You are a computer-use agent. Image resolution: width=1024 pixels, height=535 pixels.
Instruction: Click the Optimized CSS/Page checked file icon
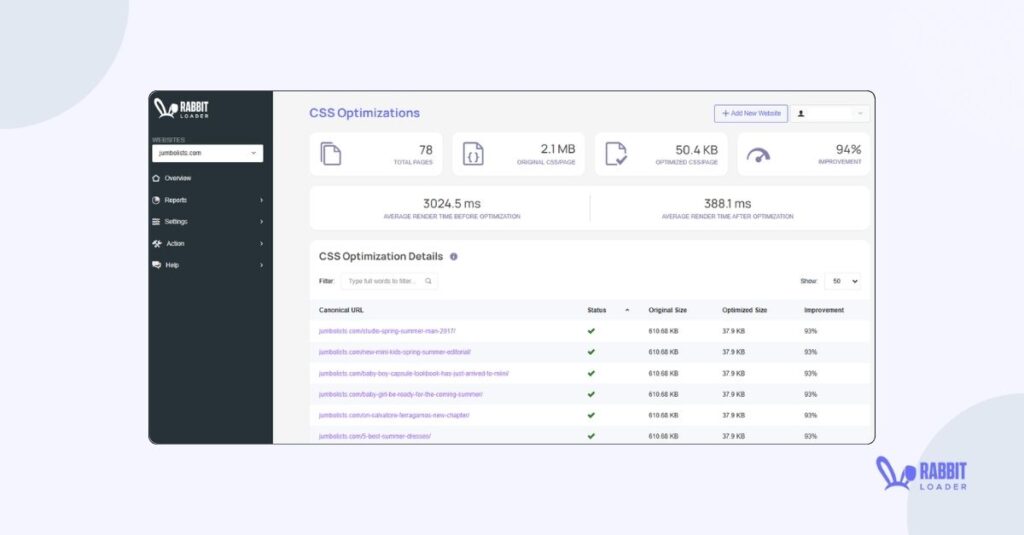tap(616, 154)
